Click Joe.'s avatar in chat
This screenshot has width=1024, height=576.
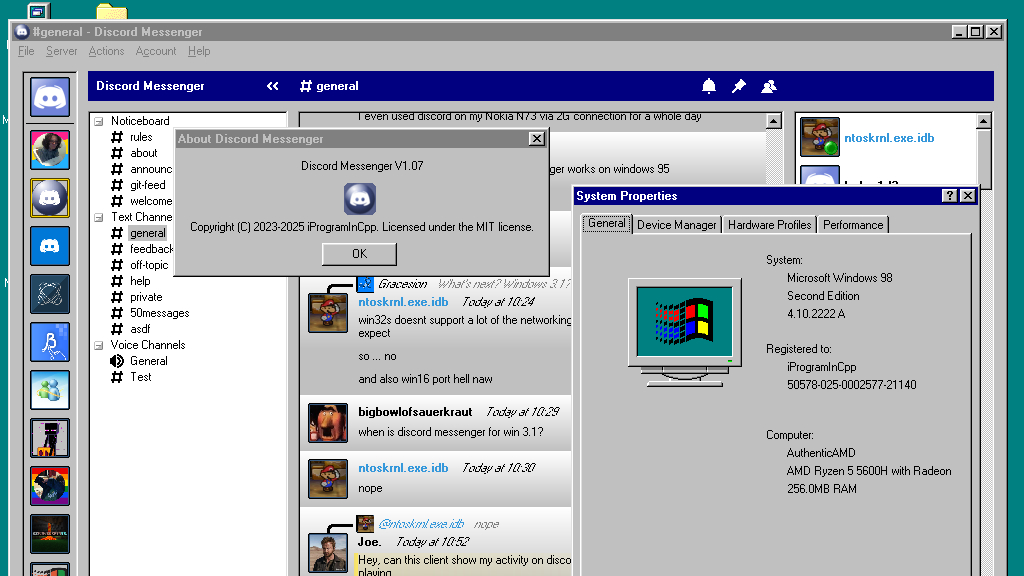(328, 552)
